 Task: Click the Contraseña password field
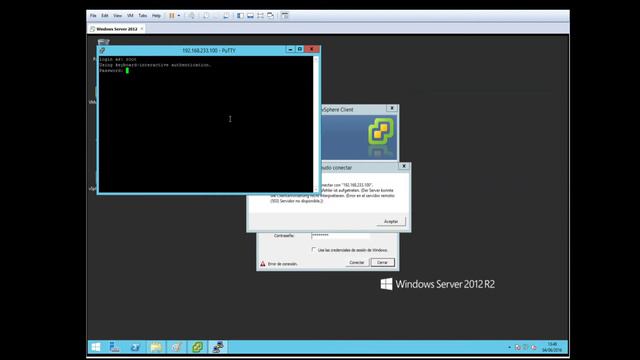[340, 236]
